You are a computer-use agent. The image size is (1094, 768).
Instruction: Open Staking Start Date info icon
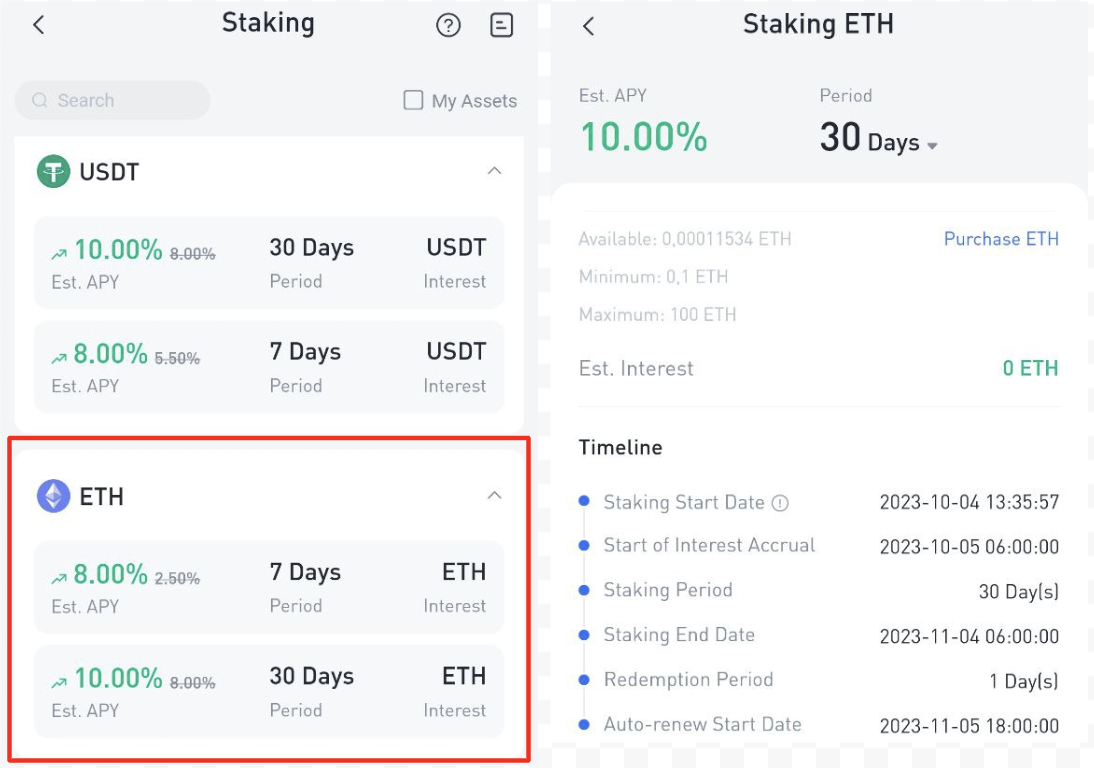[780, 503]
